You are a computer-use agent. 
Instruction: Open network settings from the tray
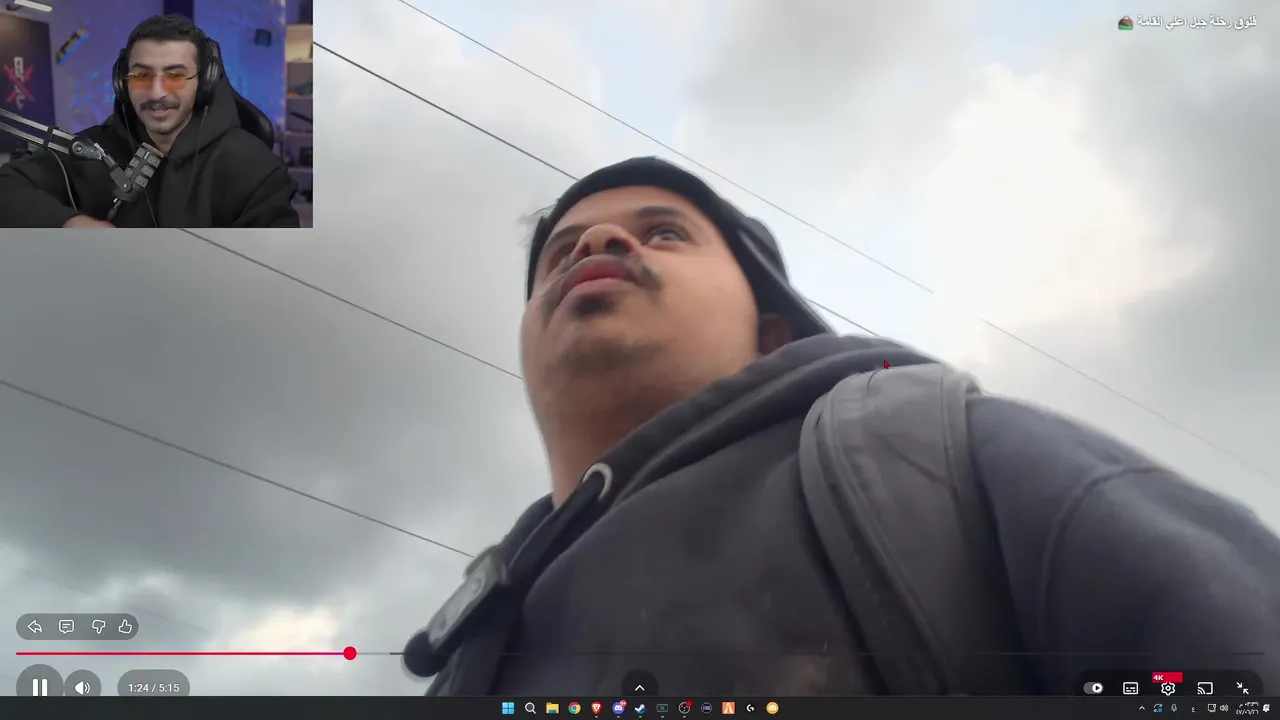coord(1212,708)
